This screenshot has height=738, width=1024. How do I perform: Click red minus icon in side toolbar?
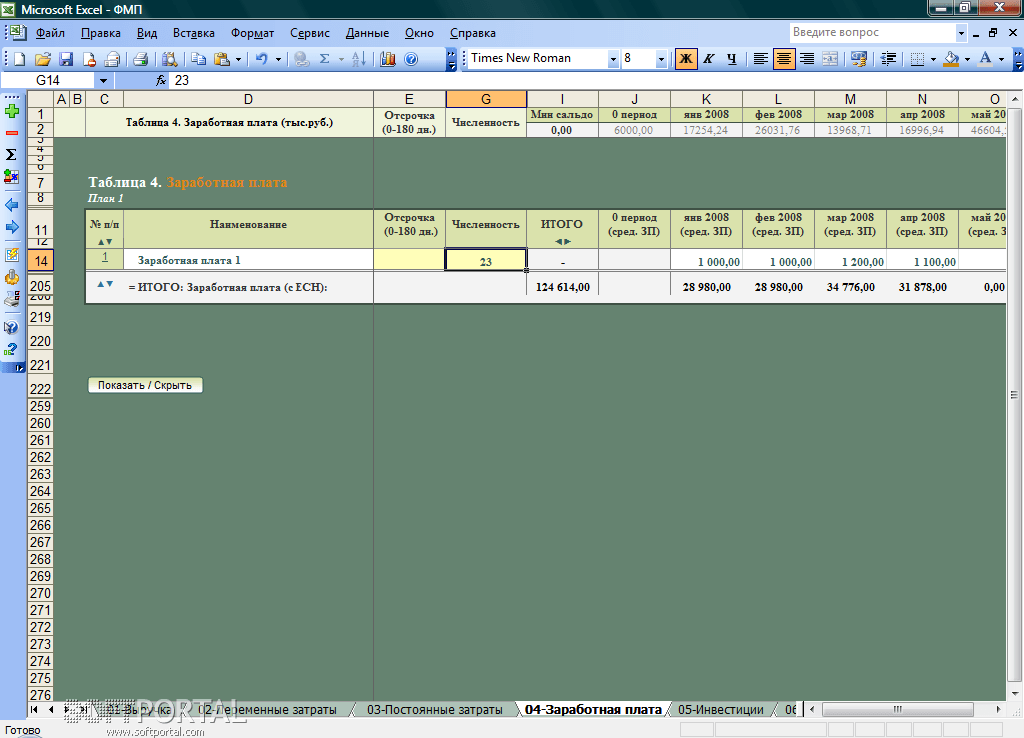[x=12, y=133]
